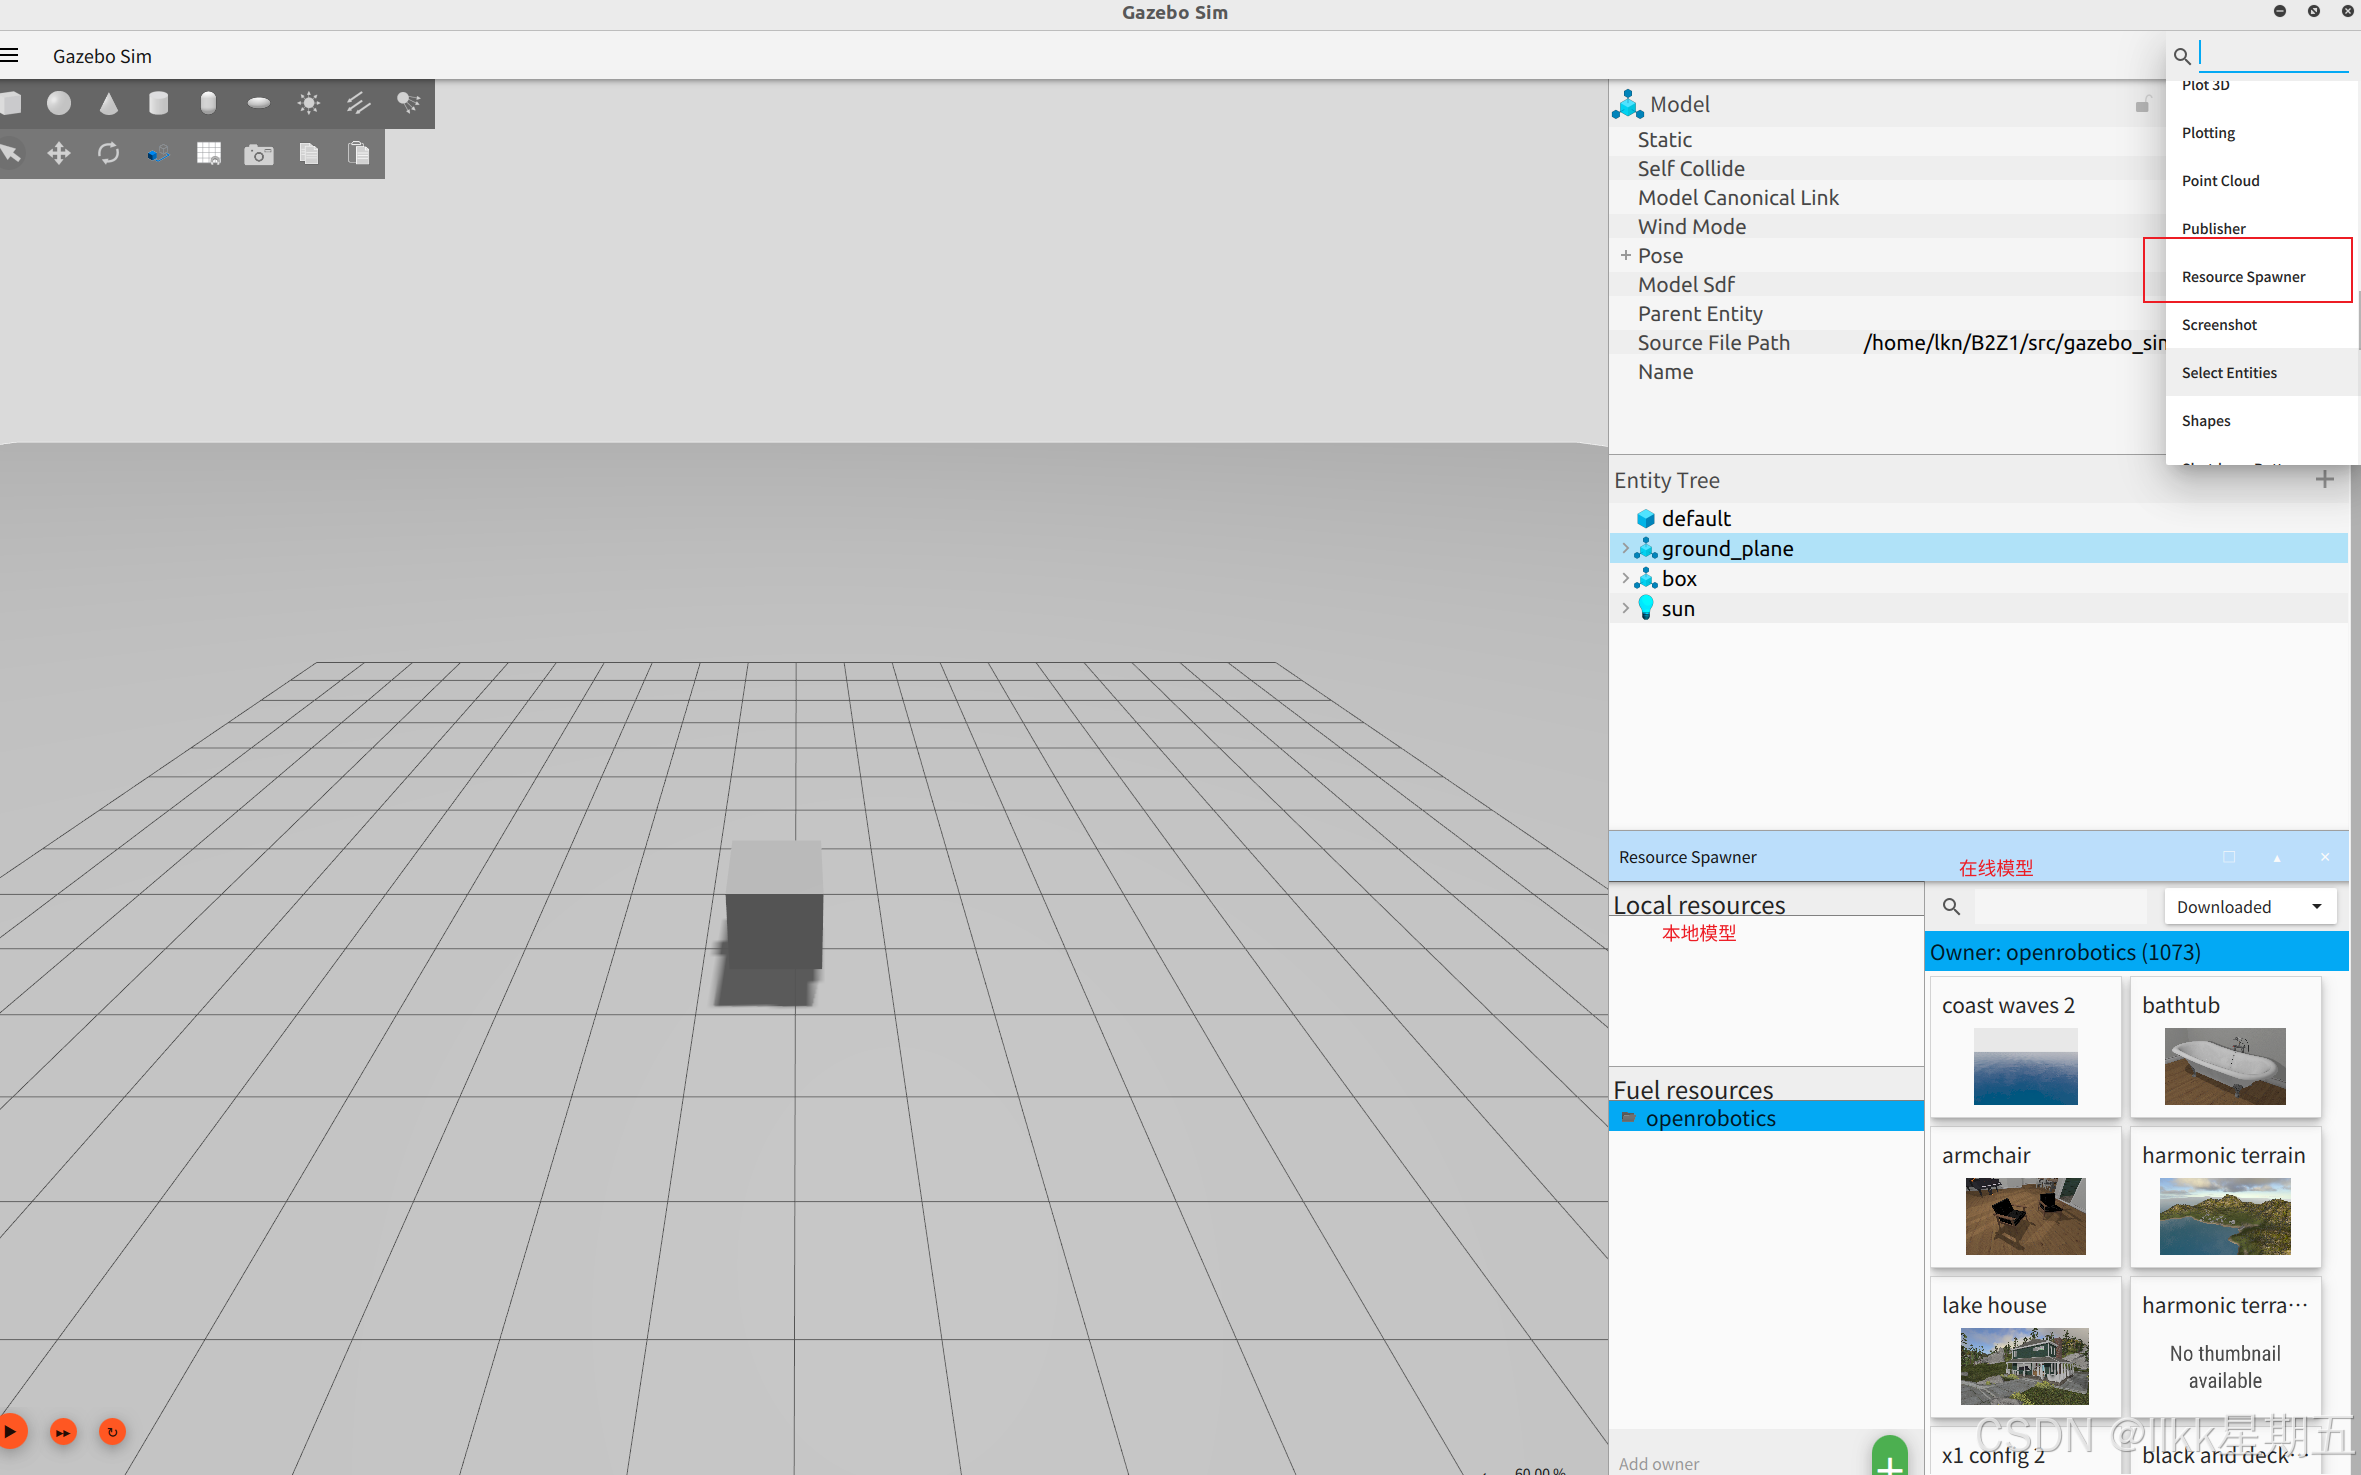The height and width of the screenshot is (1475, 2361).
Task: Choose Resource Spawner from plugin list
Action: coord(2243,277)
